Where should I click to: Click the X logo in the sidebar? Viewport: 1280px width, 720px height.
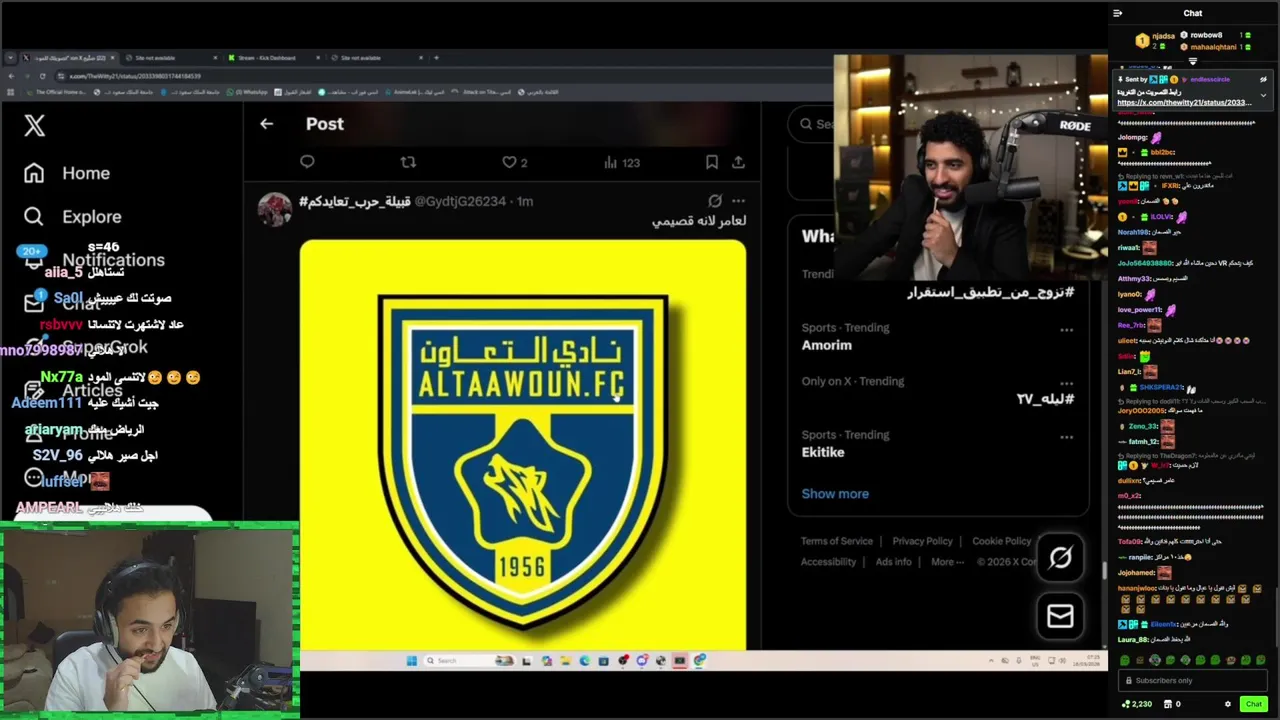34,125
